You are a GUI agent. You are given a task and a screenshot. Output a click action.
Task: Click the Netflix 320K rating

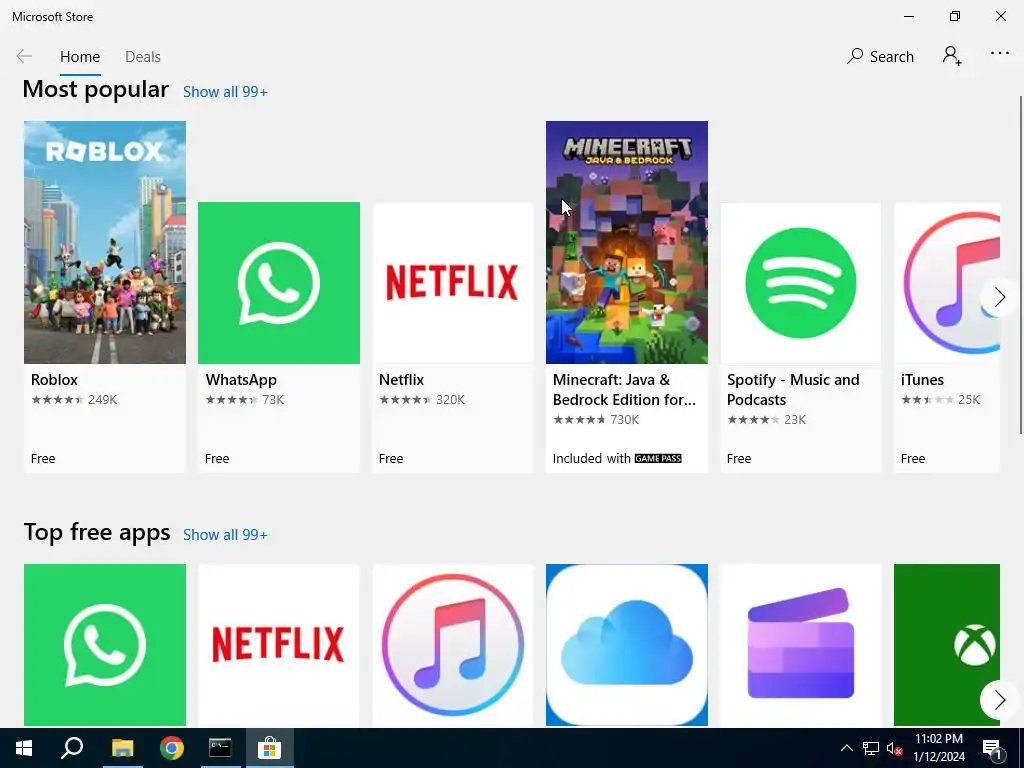pos(422,400)
